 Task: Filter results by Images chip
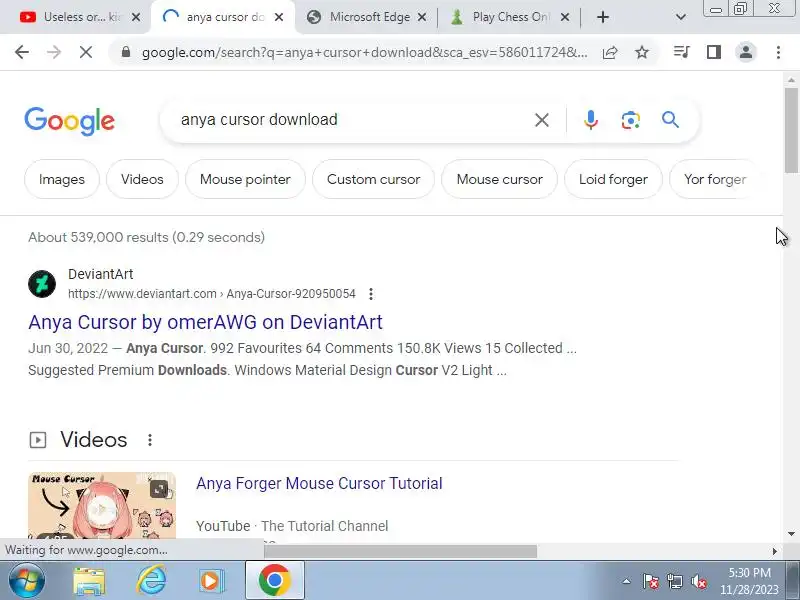62,179
